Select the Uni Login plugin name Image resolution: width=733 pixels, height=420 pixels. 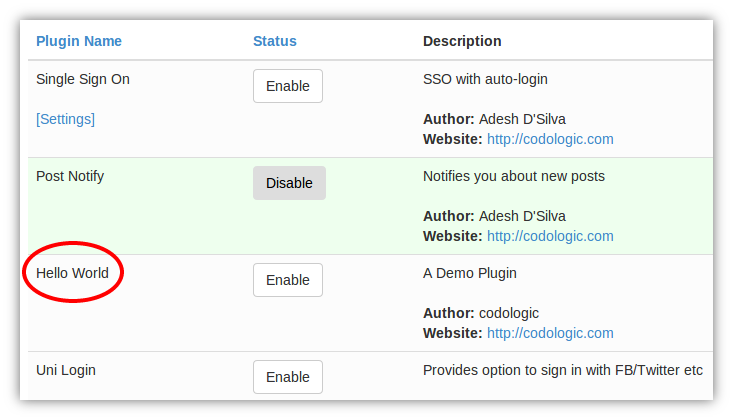coord(66,370)
